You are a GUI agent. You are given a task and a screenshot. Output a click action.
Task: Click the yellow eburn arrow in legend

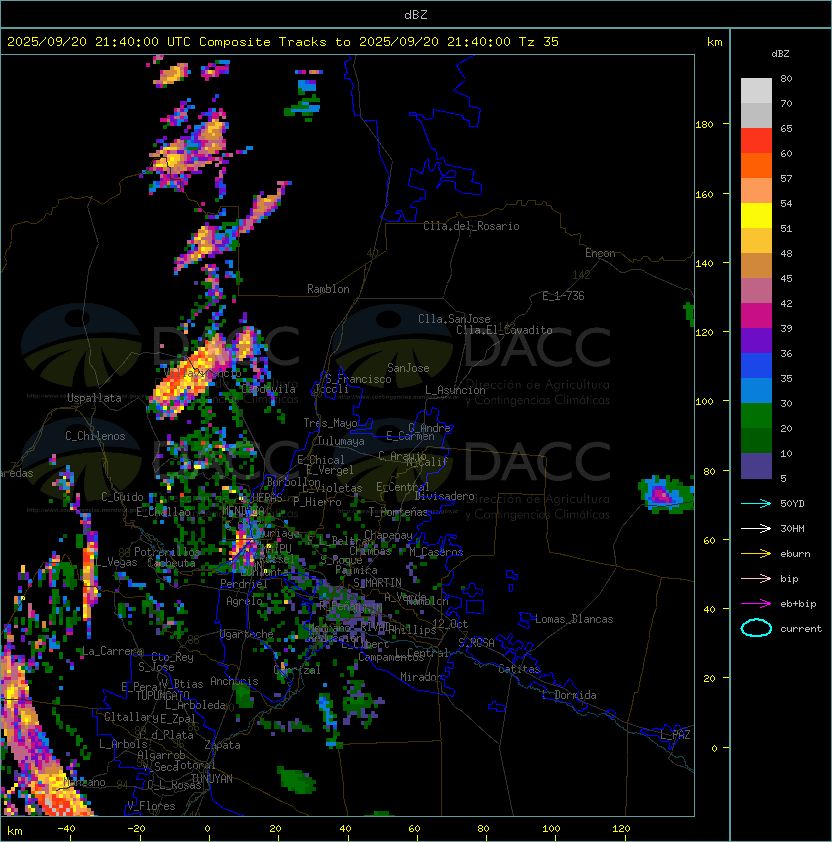tap(756, 554)
